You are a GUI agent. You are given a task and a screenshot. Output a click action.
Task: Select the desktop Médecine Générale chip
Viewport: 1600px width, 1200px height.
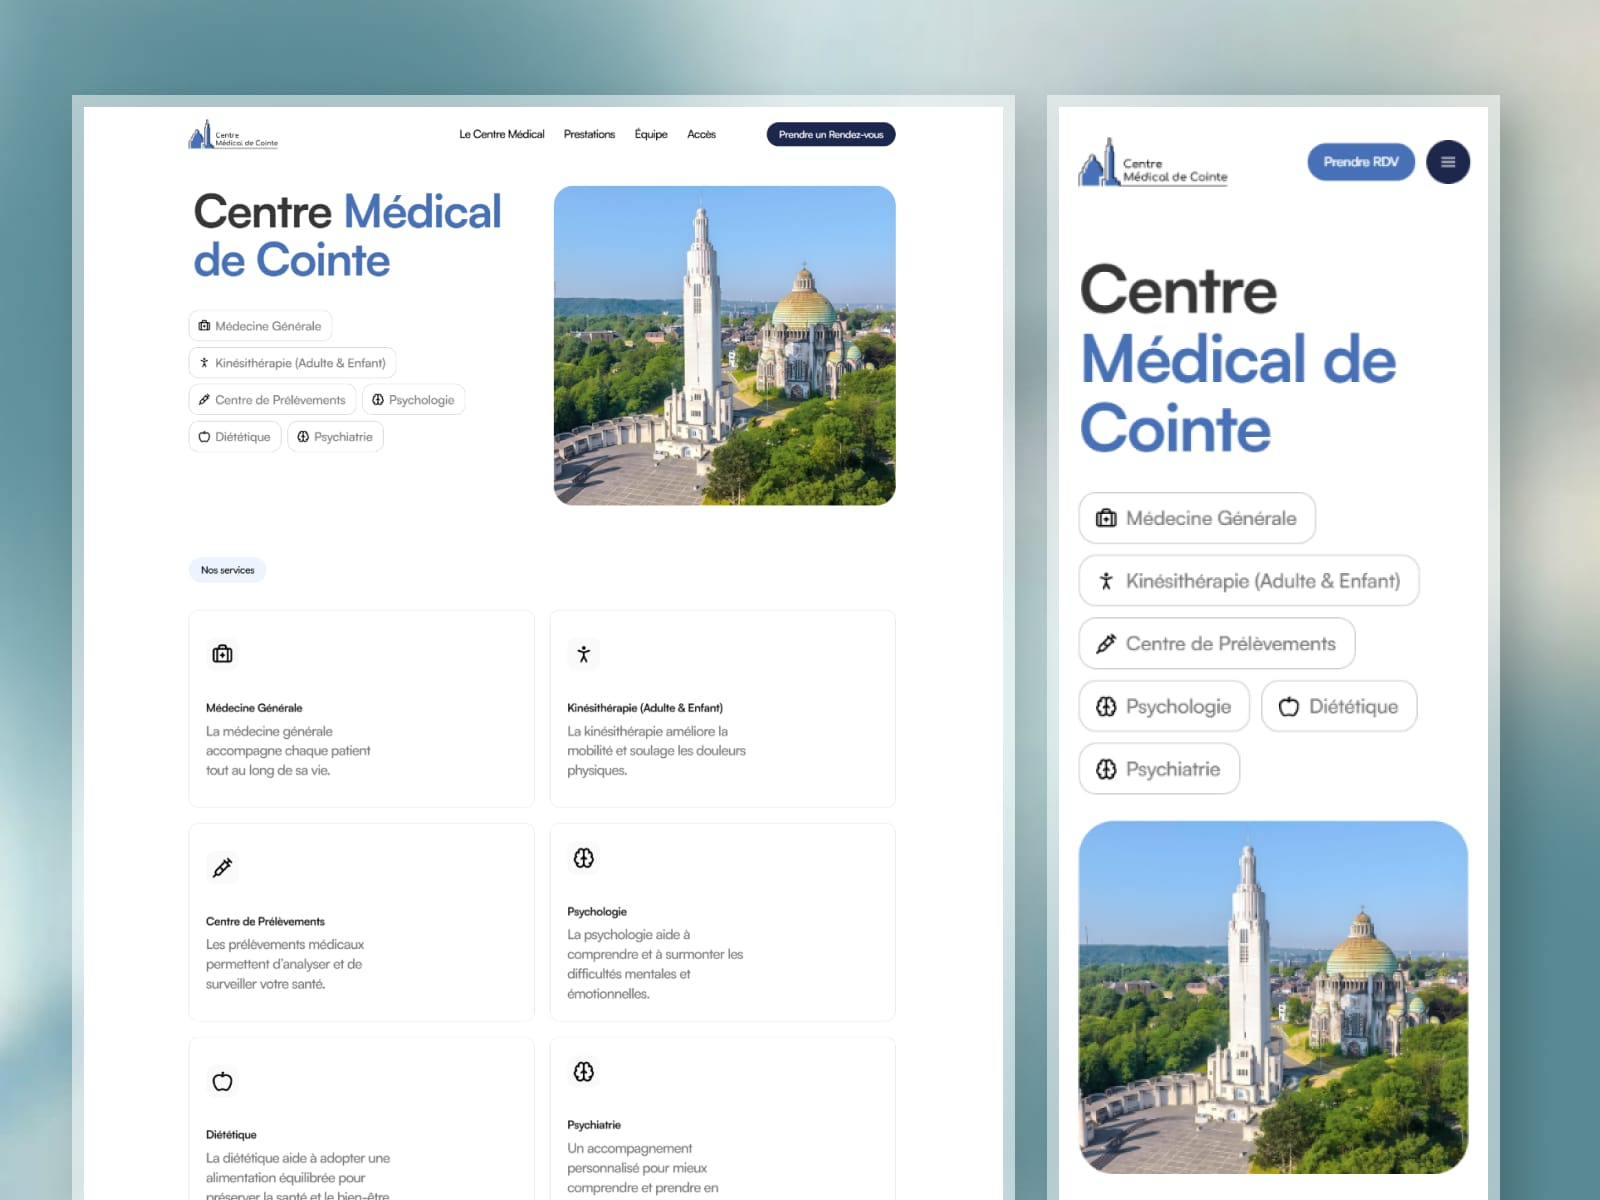pos(260,326)
